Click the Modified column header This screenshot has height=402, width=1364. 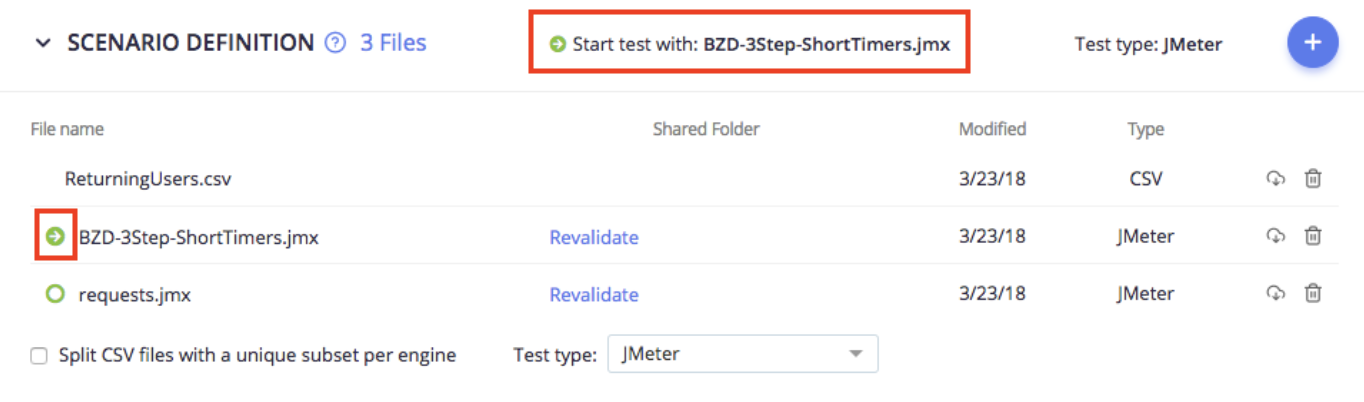(992, 129)
